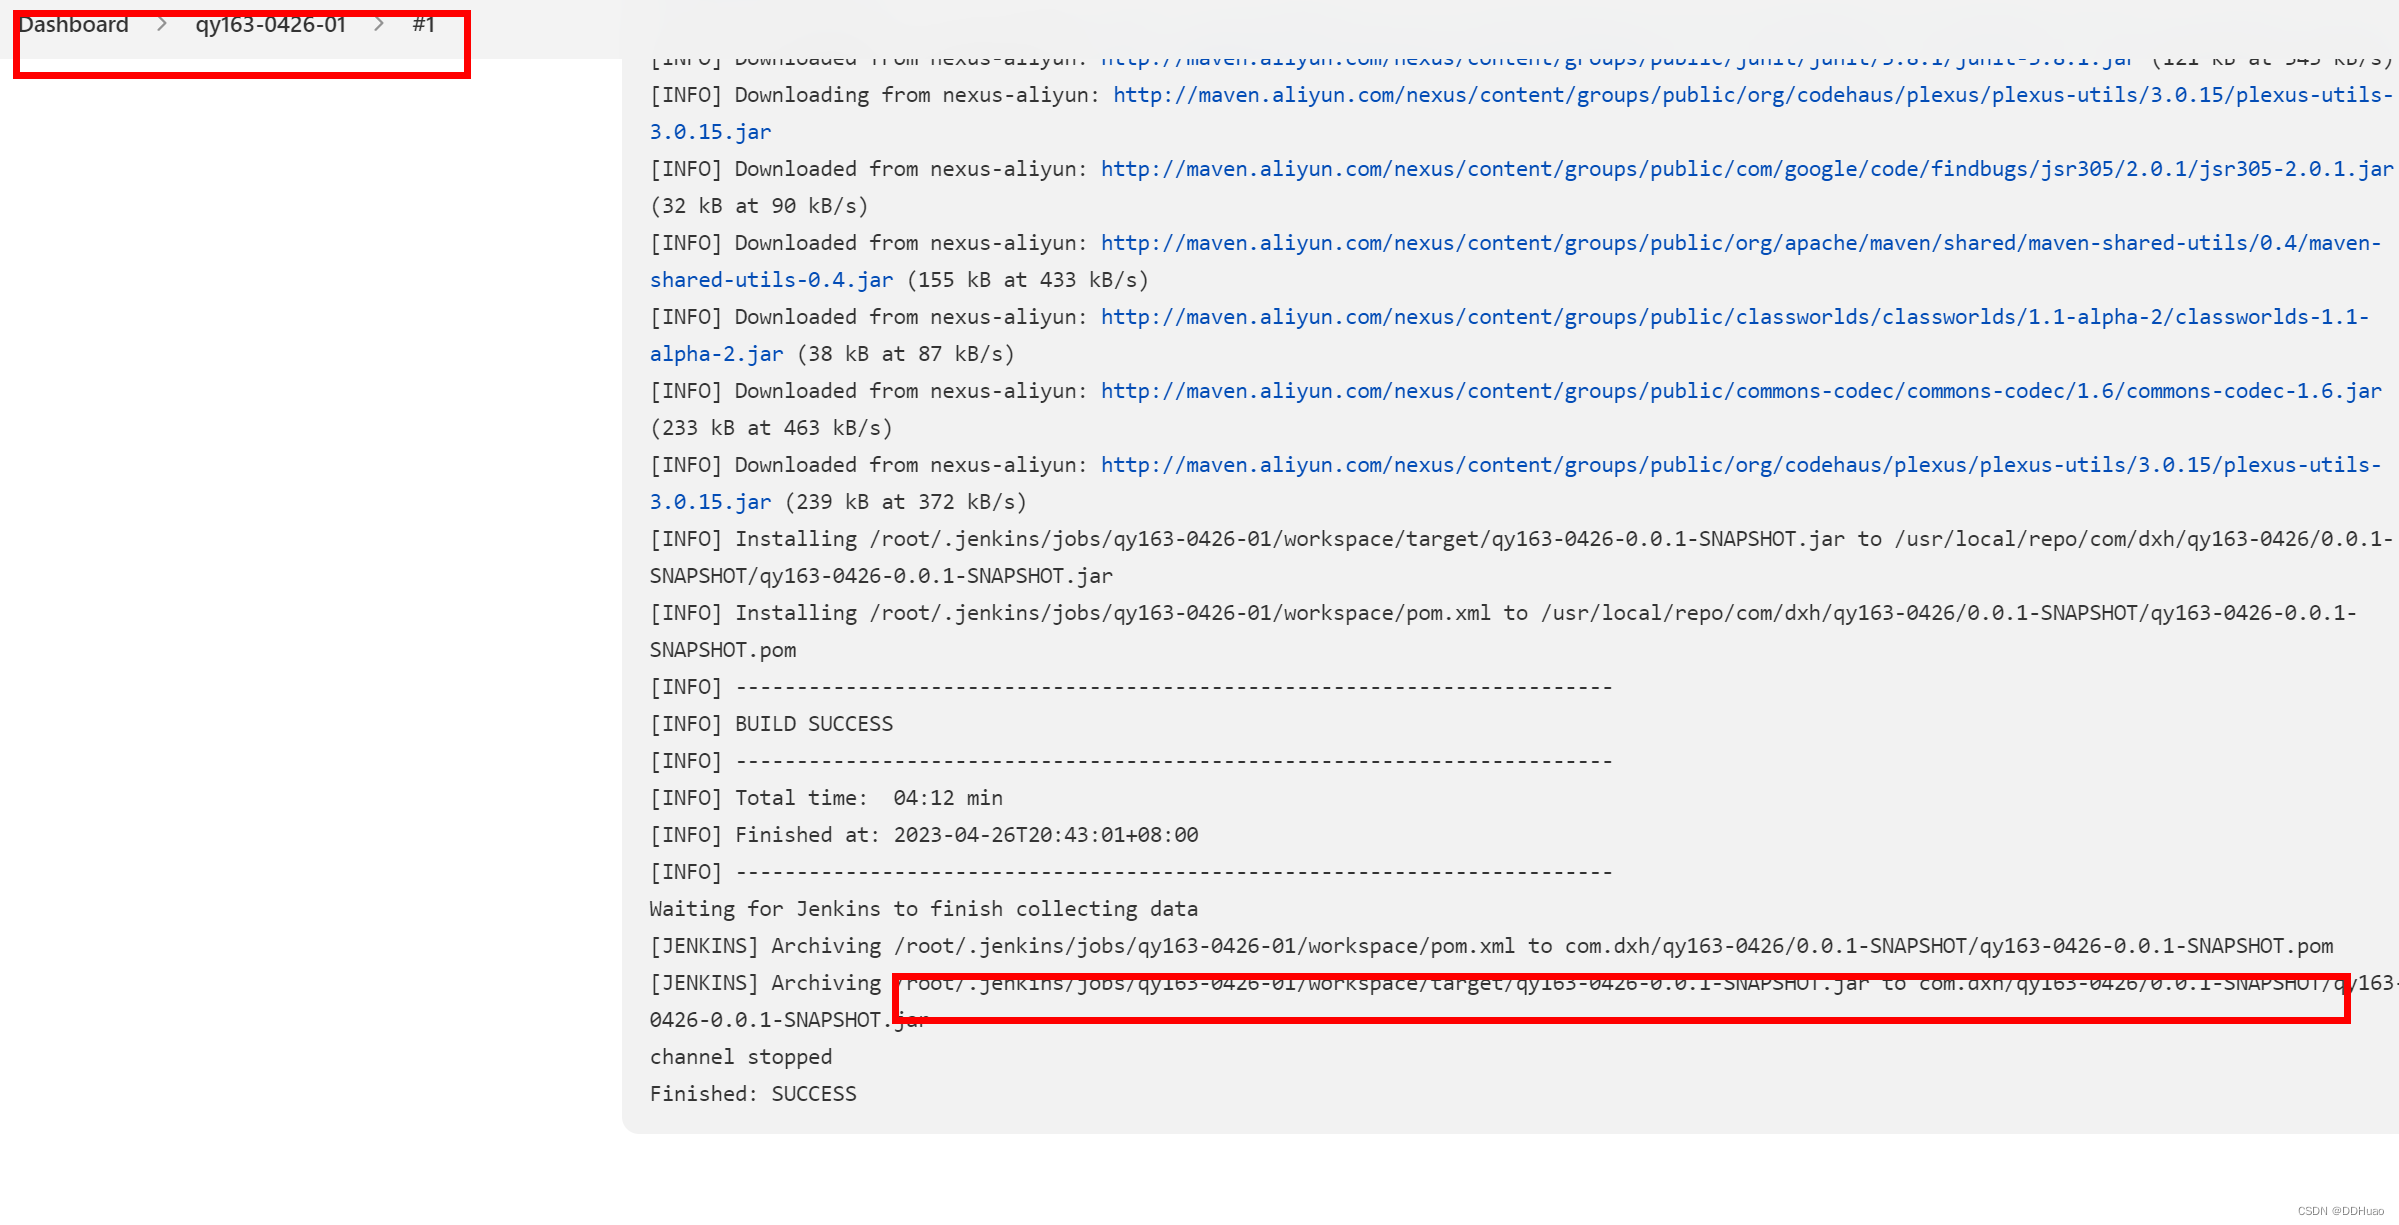Click the Archiving pom.xml JENKINS line
This screenshot has height=1225, width=2399.
[x=1490, y=946]
